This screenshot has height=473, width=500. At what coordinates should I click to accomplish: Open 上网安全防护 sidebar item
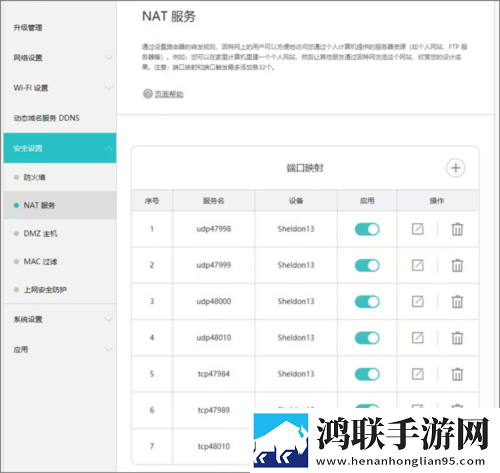pos(45,290)
